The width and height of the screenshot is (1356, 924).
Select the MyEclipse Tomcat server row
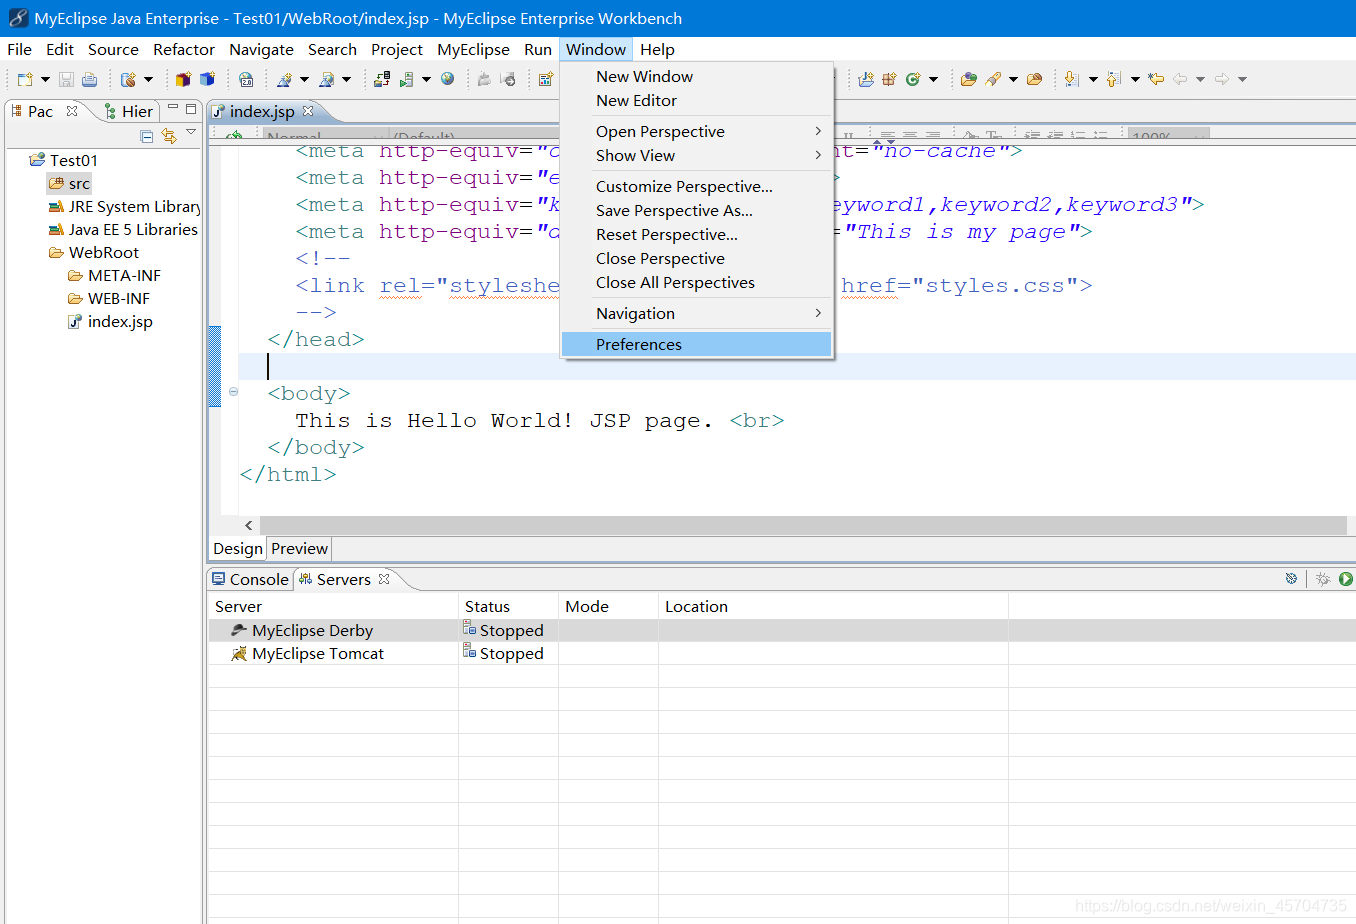click(x=782, y=653)
